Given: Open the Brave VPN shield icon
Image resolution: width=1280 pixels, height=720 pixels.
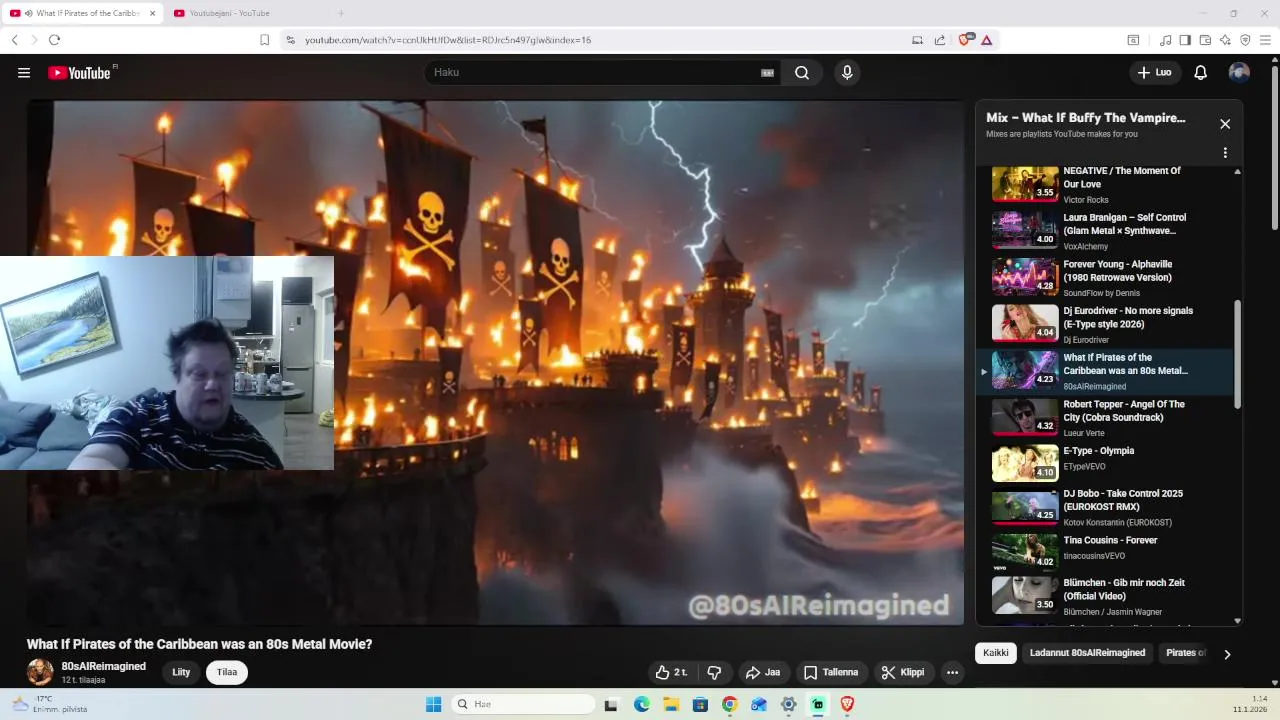Looking at the screenshot, I should (x=1245, y=40).
